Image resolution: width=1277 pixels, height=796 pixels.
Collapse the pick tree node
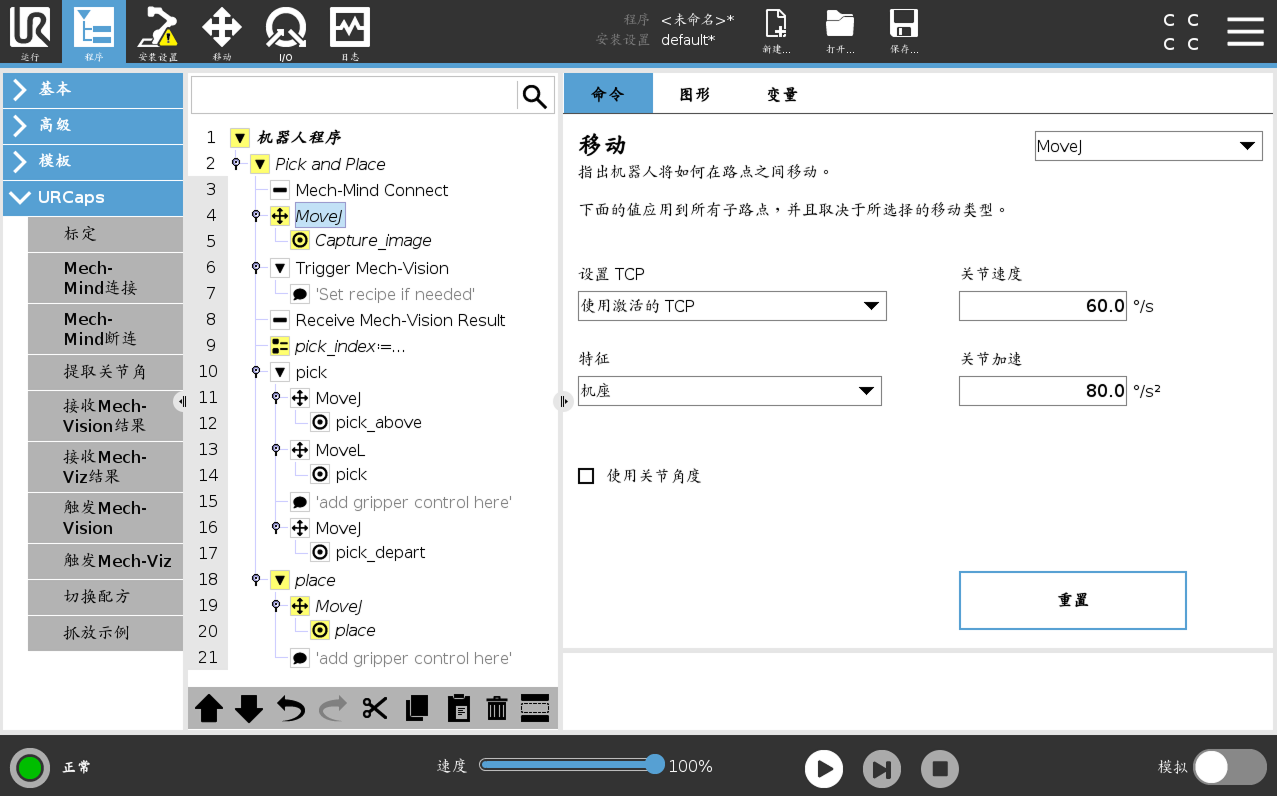279,371
